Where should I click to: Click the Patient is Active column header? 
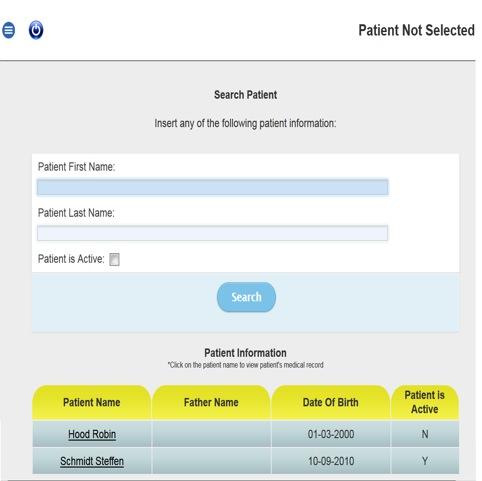(425, 402)
